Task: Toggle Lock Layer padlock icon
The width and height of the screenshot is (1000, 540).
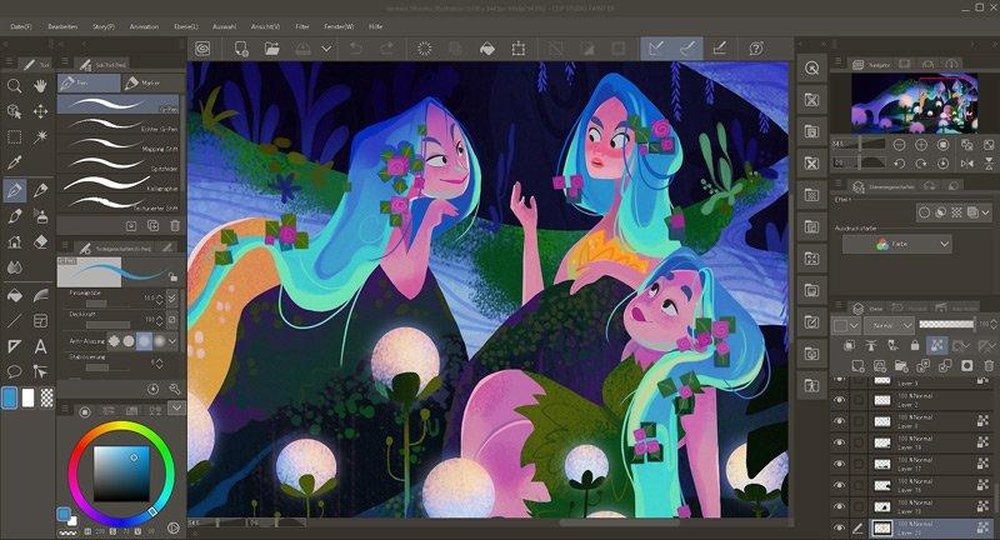Action: pyautogui.click(x=915, y=346)
